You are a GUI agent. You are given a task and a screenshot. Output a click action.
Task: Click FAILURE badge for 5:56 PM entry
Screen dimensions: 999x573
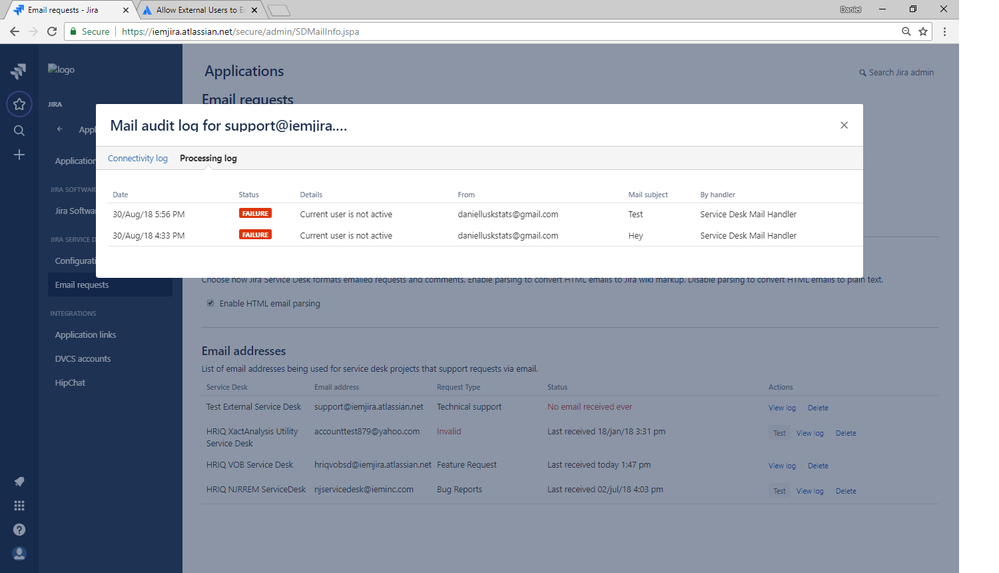(x=255, y=214)
